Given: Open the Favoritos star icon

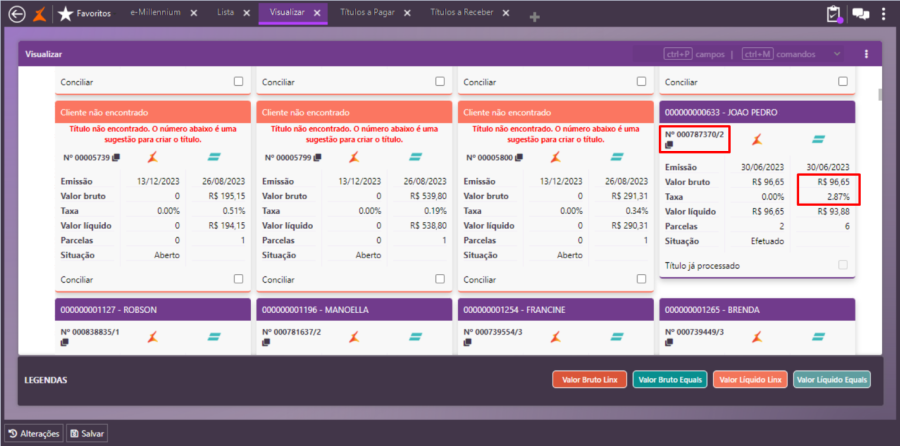Looking at the screenshot, I should click(65, 14).
